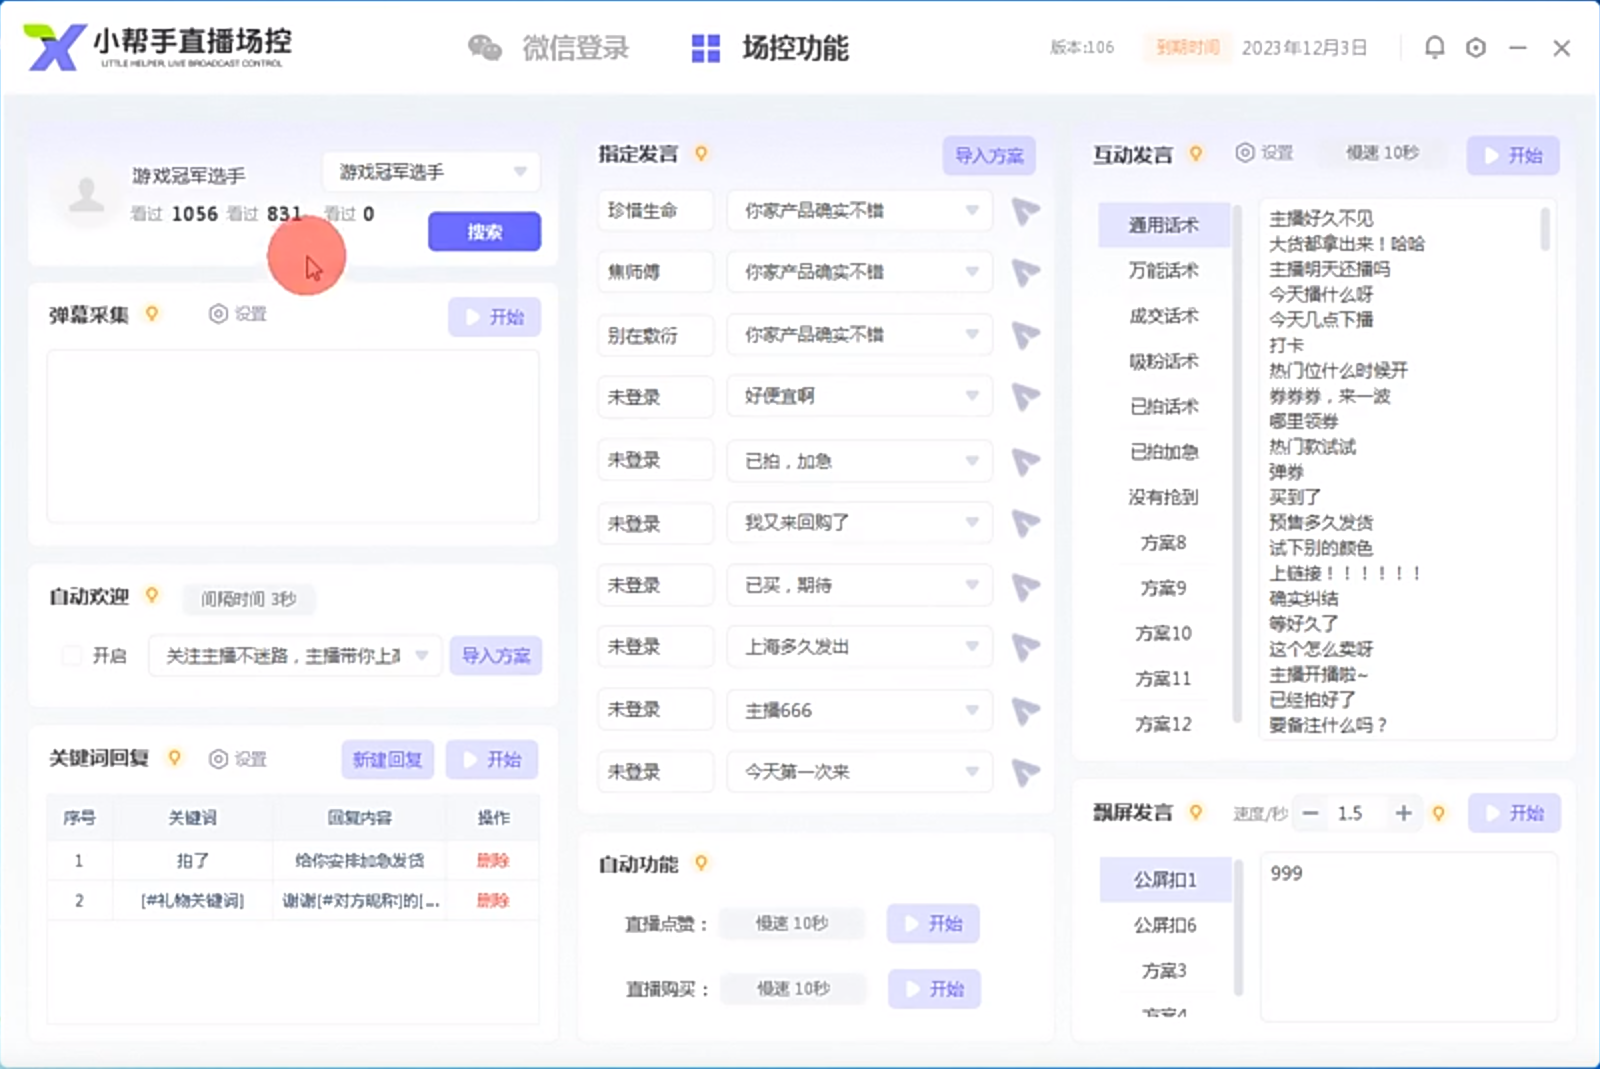
Task: Click the 微信登录 WeChat icon
Action: (x=486, y=47)
